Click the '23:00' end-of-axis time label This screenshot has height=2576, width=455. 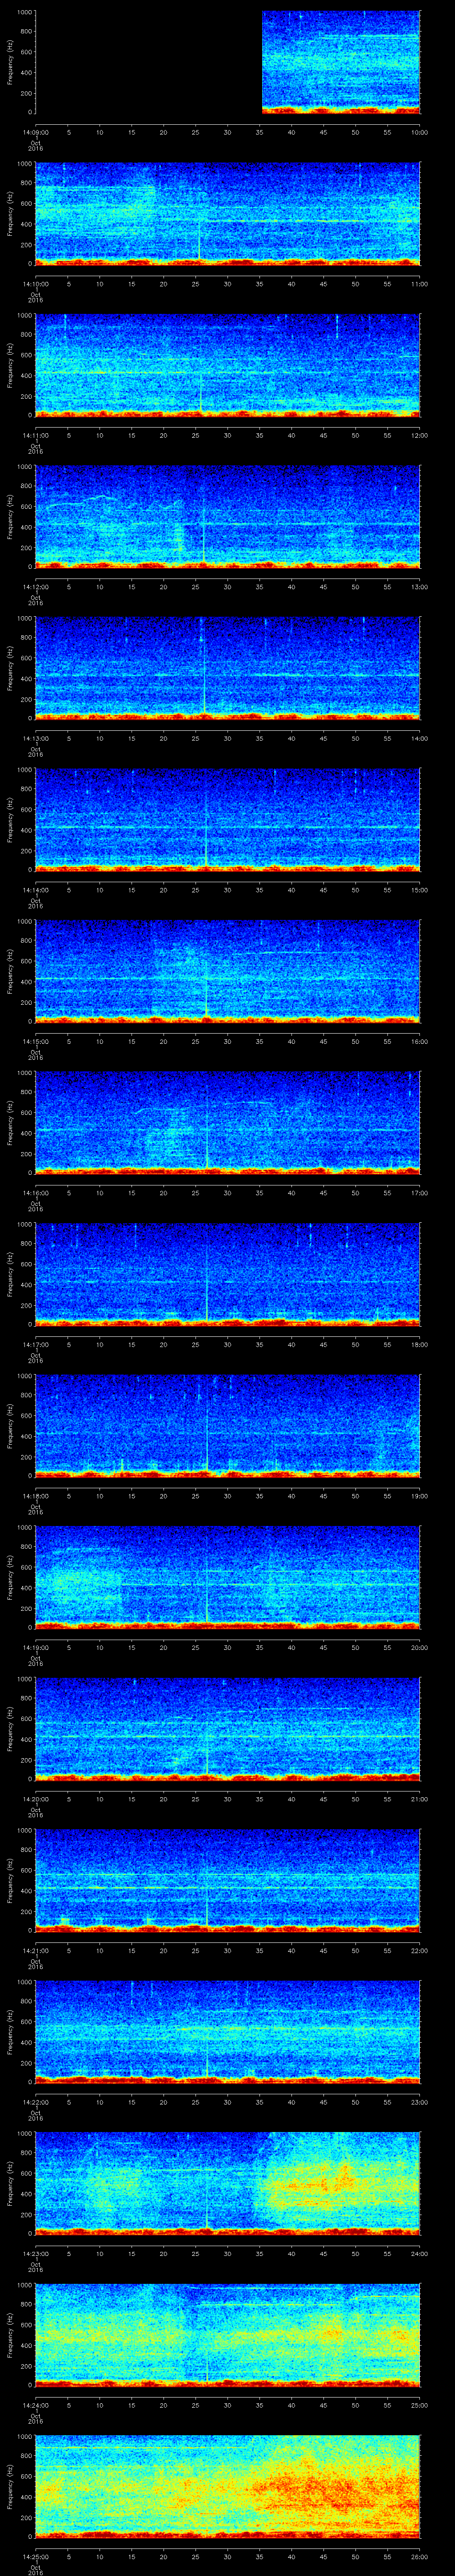[420, 2102]
